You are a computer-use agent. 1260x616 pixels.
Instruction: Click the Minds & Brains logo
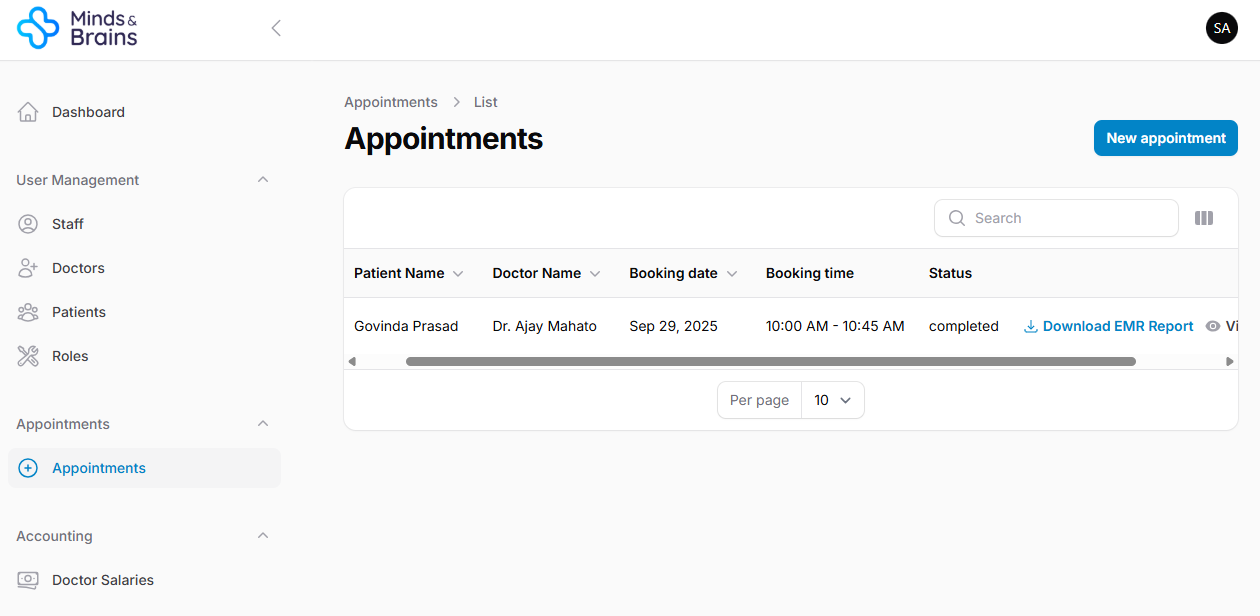77,28
